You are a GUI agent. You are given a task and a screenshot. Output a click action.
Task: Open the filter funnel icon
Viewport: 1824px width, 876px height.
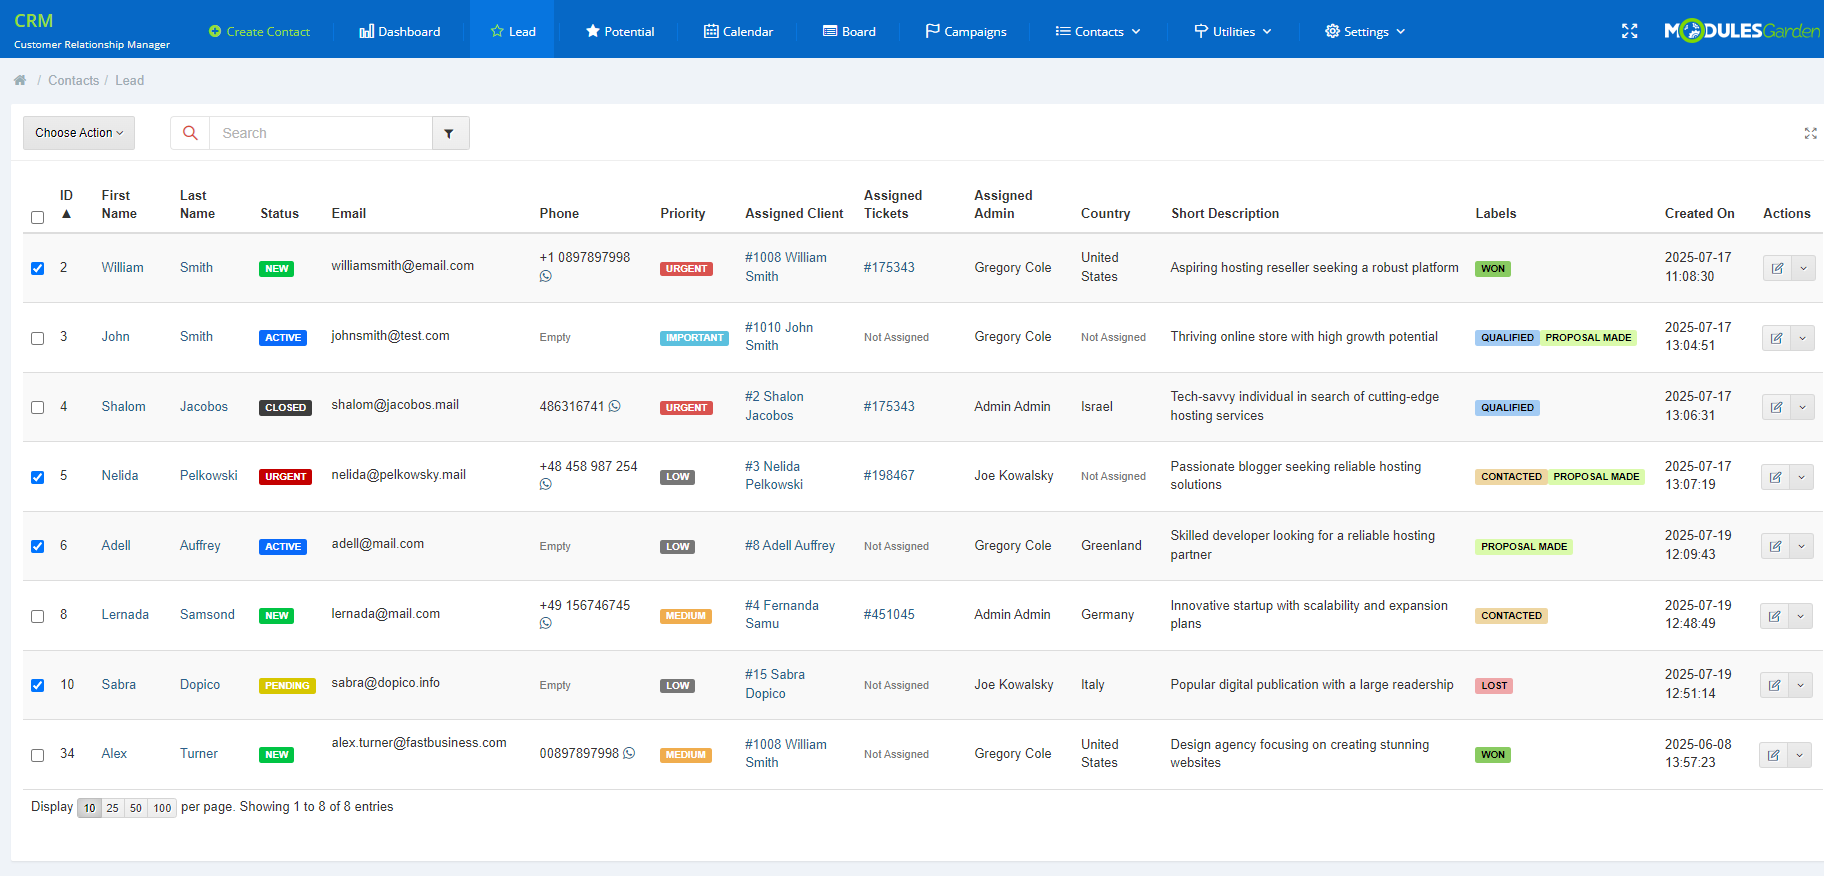[449, 133]
